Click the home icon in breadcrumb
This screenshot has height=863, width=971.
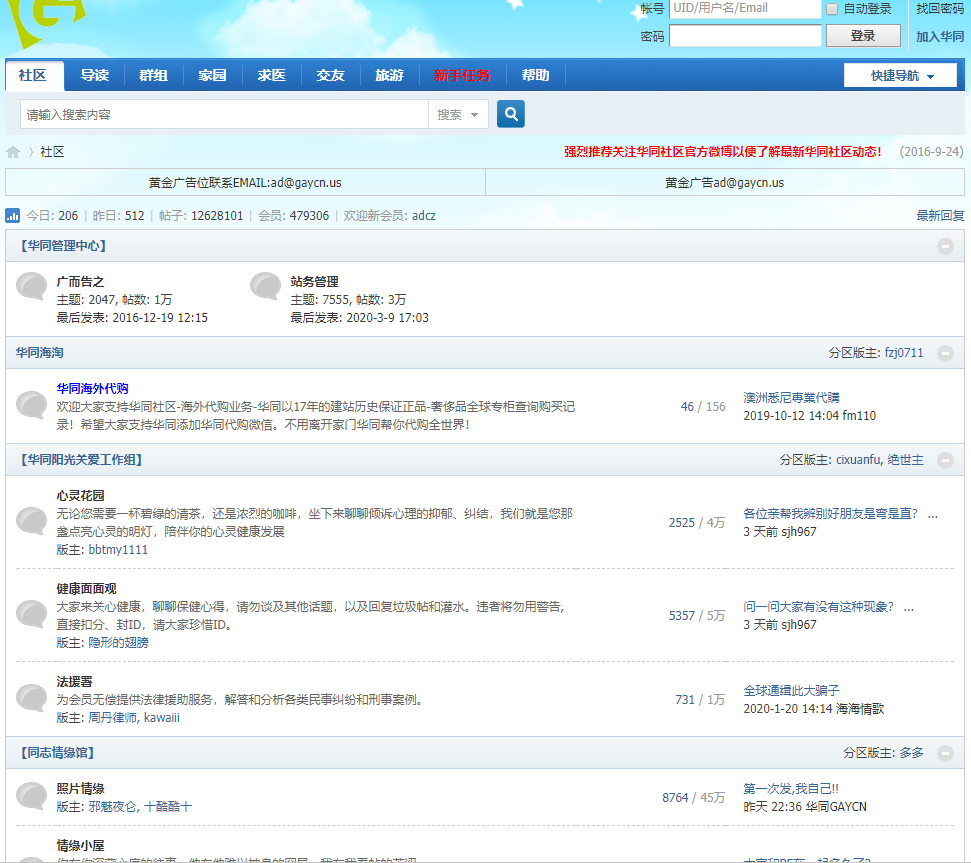pos(13,152)
